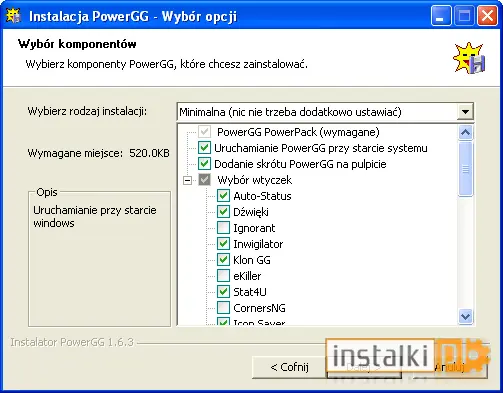The height and width of the screenshot is (393, 503).
Task: Click the < Cofnij button
Action: click(x=289, y=367)
